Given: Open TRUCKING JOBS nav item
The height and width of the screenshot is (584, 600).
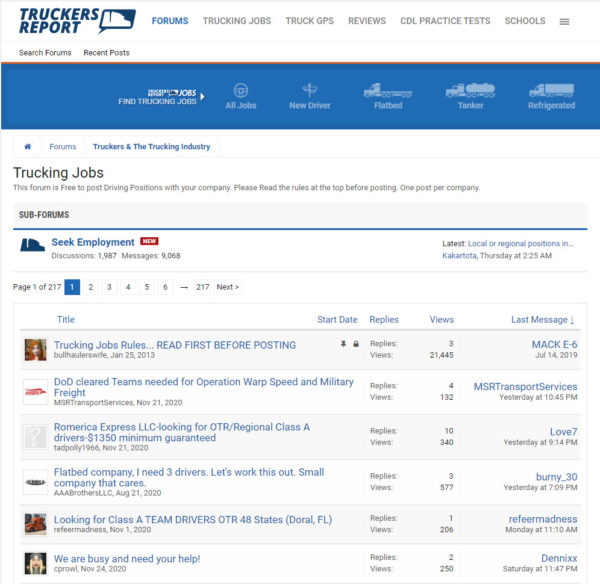Looking at the screenshot, I should [237, 21].
